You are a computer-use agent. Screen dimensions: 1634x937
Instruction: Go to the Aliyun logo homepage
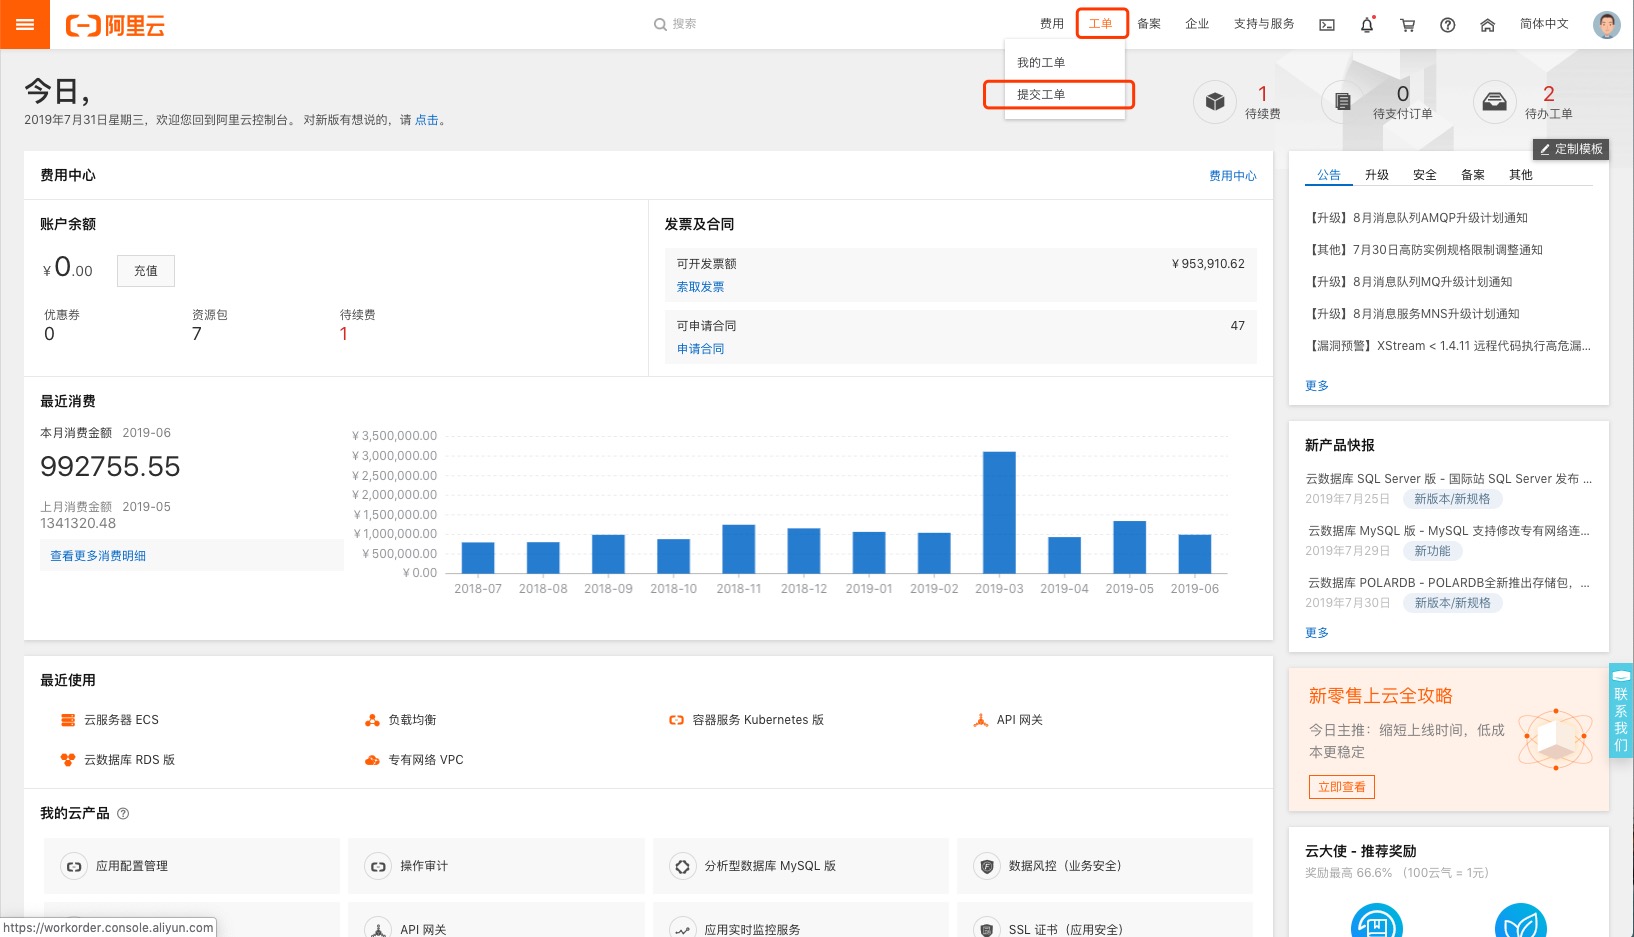pyautogui.click(x=115, y=25)
